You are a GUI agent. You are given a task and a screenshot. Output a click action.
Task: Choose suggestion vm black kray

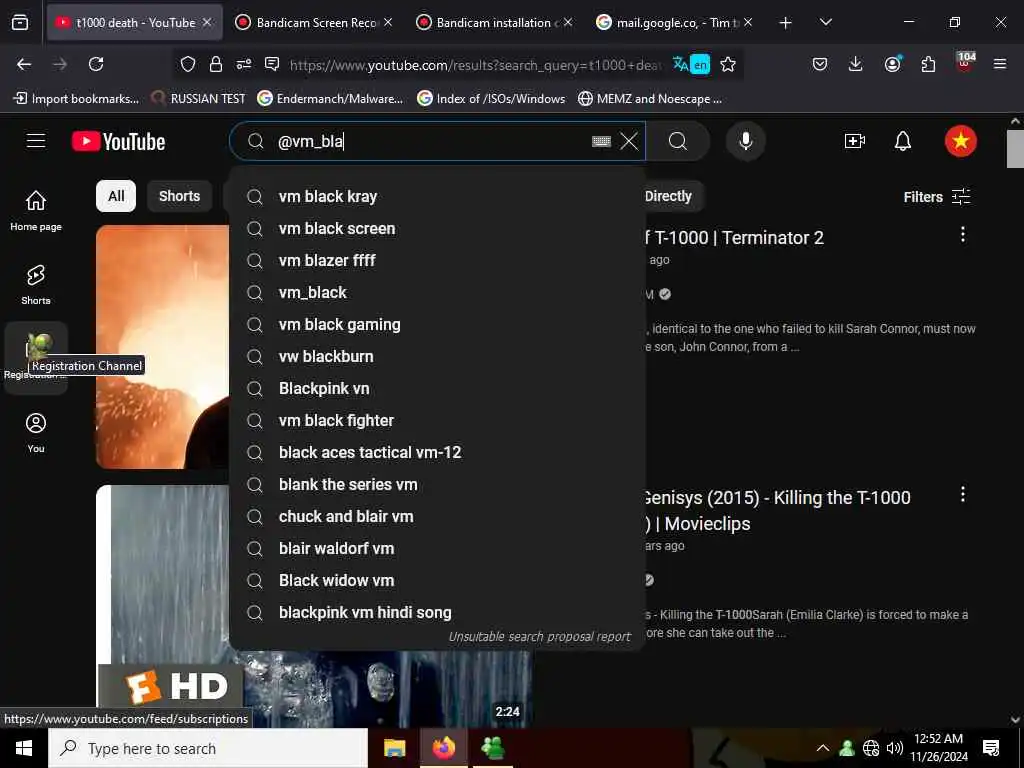[x=438, y=197]
